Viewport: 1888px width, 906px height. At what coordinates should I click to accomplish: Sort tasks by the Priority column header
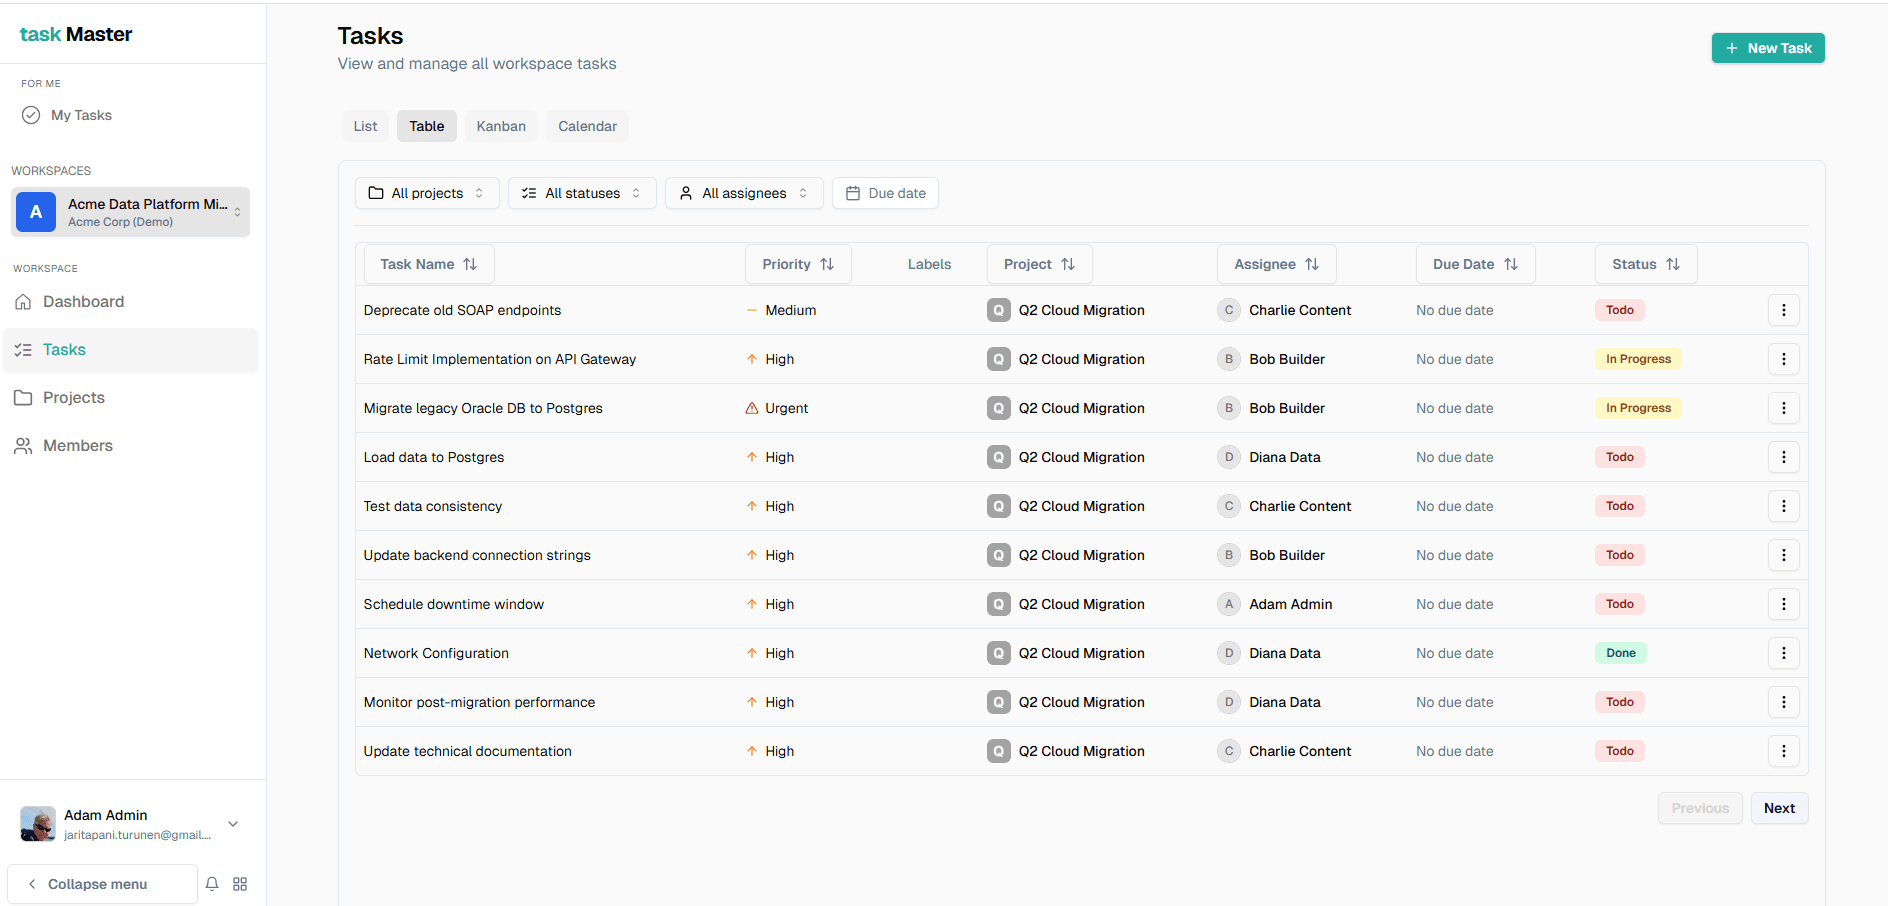[797, 263]
